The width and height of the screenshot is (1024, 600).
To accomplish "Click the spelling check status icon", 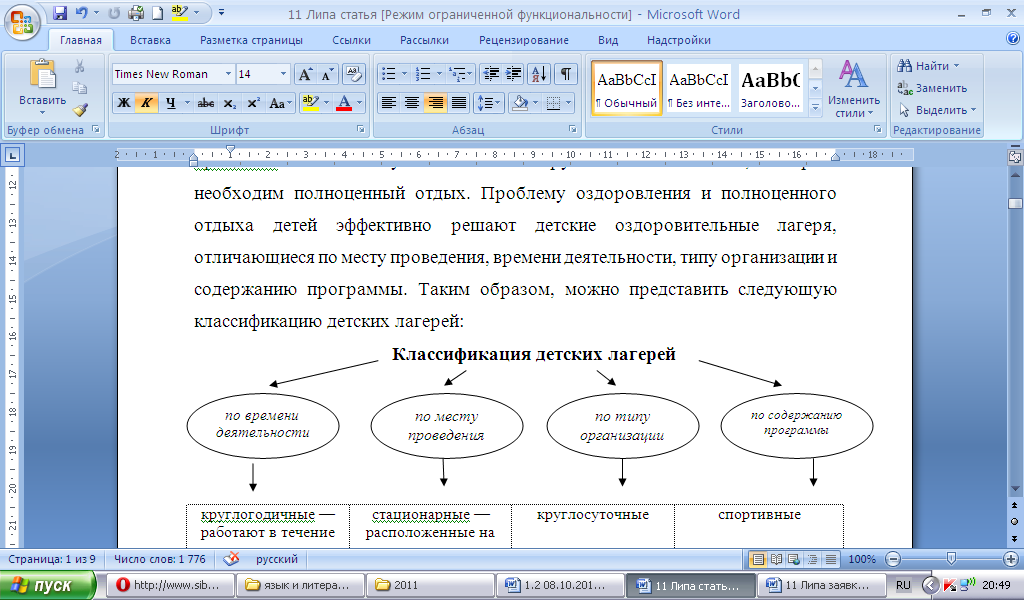I will [x=231, y=559].
